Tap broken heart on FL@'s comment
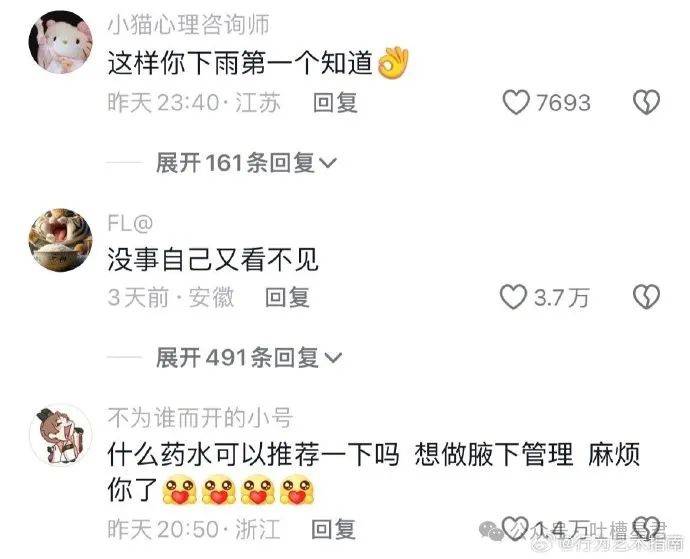 646,297
